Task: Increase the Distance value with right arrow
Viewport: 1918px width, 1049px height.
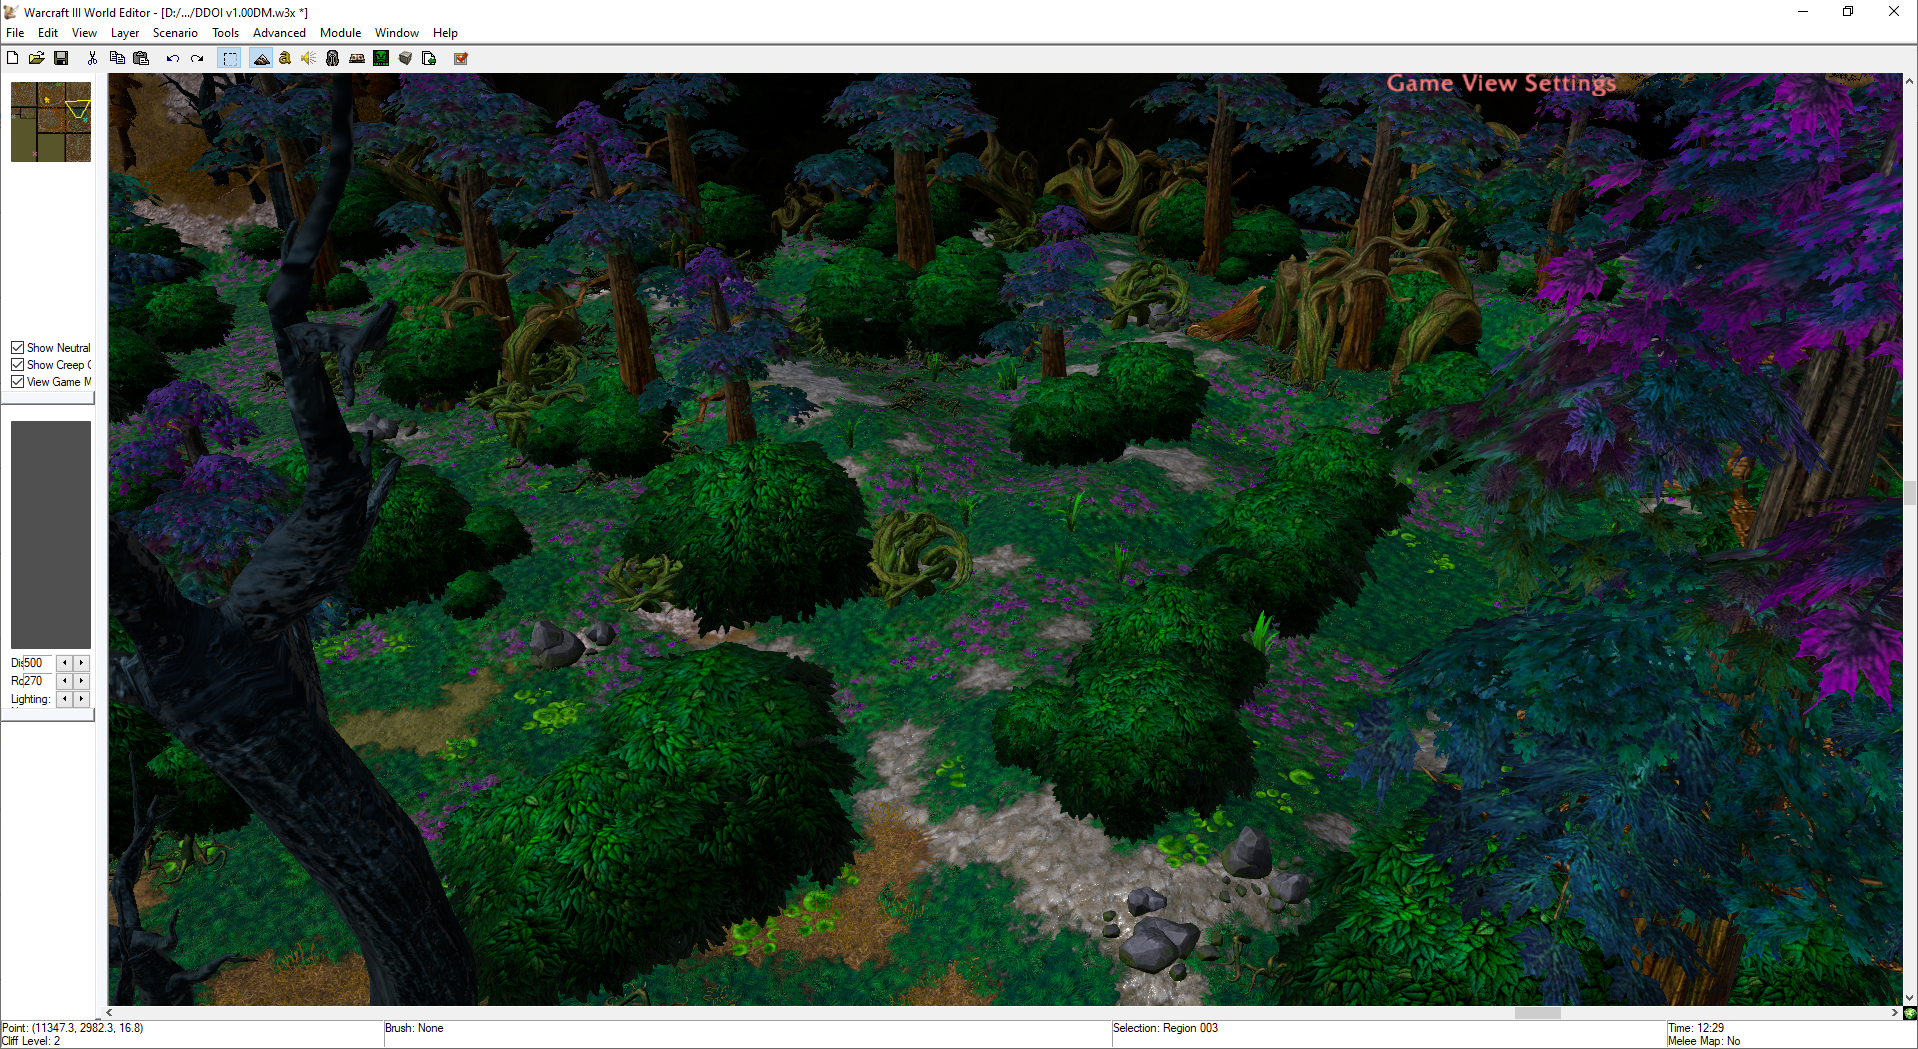Action: (x=82, y=663)
